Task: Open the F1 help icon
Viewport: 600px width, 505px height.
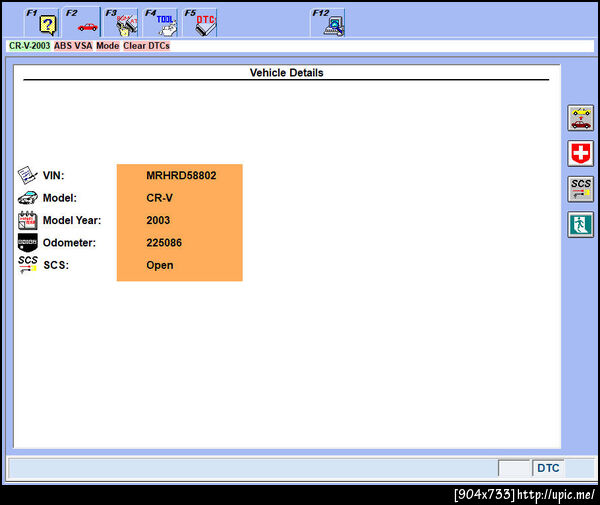Action: click(x=42, y=23)
